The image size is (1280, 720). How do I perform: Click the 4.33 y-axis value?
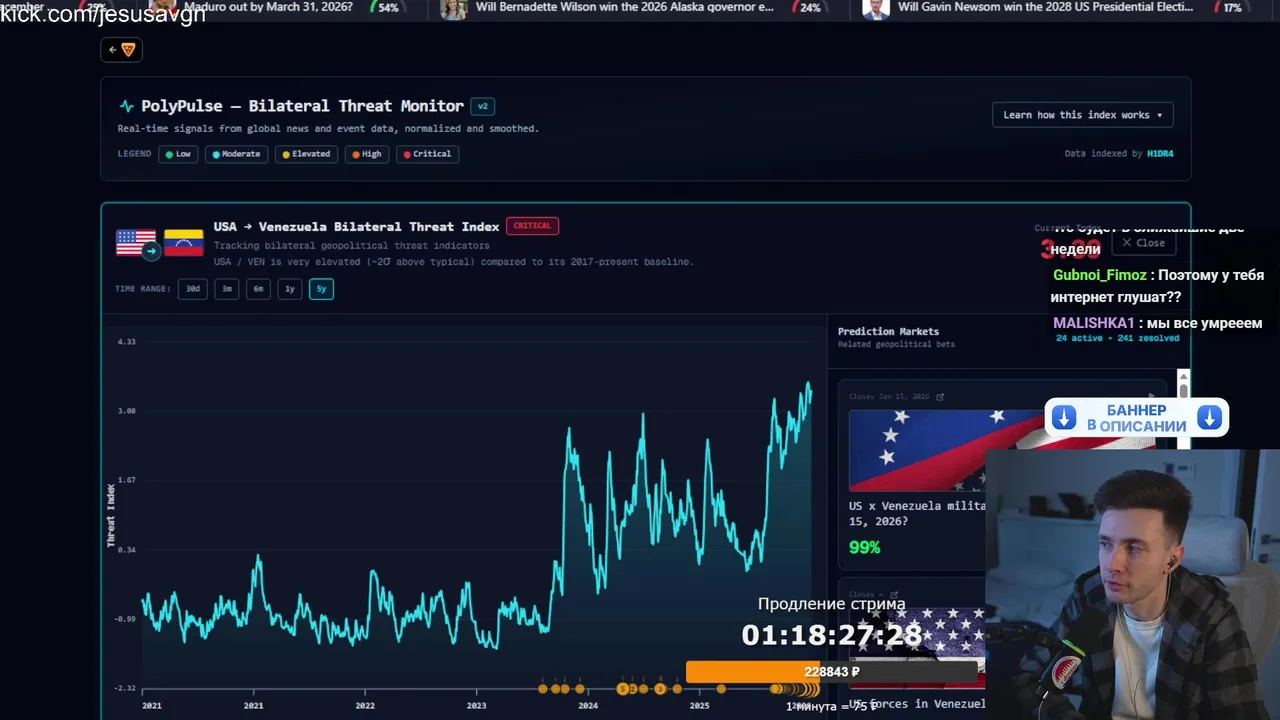126,342
